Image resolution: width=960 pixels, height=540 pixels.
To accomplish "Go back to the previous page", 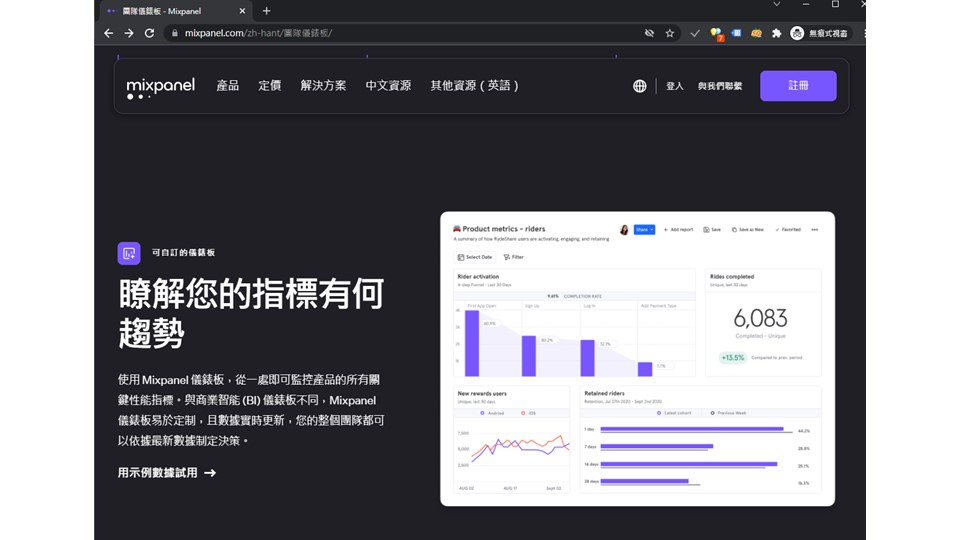I will [108, 33].
